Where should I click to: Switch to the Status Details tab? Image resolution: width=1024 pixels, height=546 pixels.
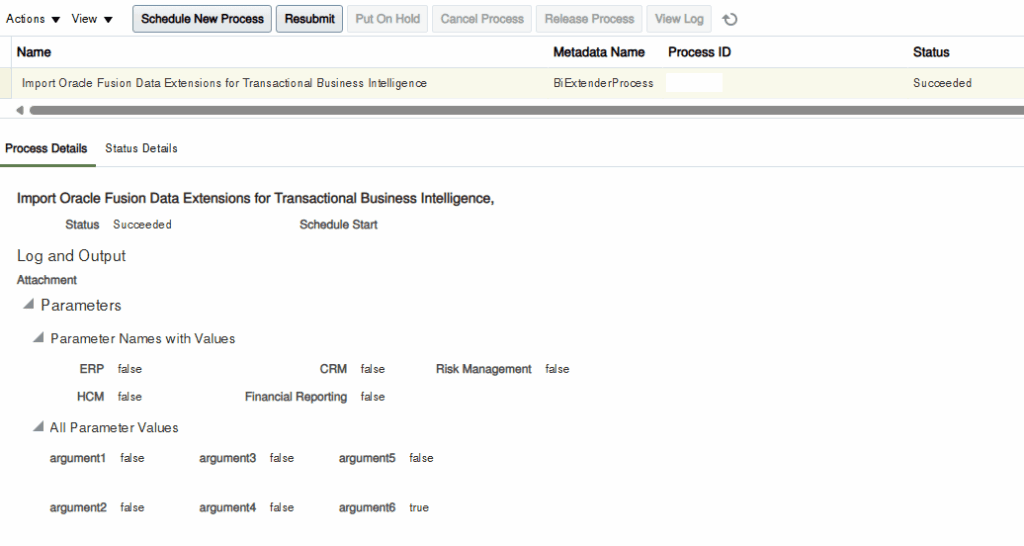pos(141,148)
